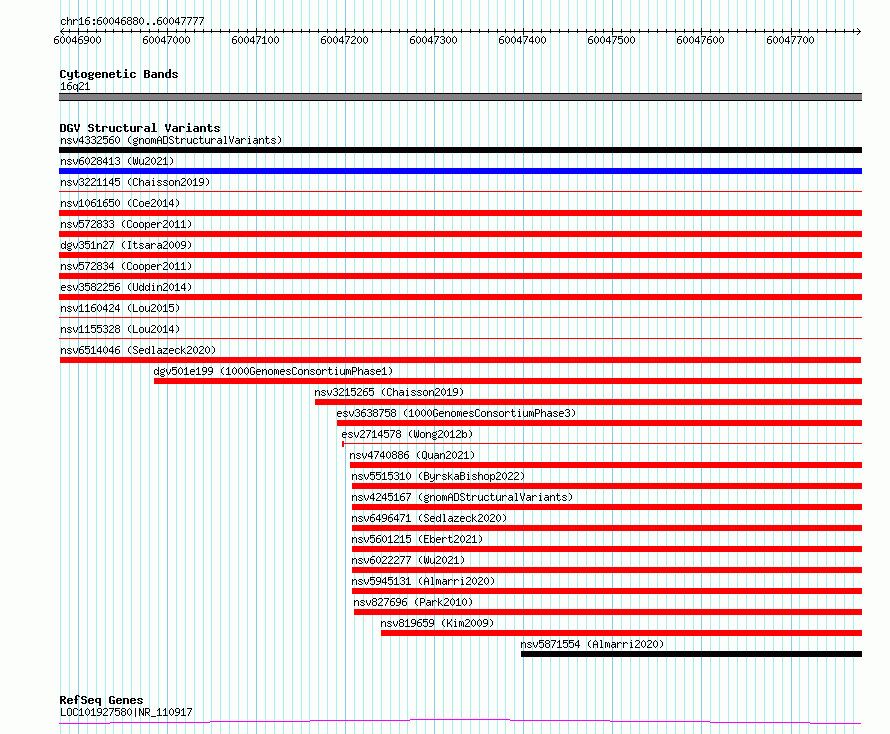The height and width of the screenshot is (734, 890).
Task: Open the nsv3221145 (Chaisson2019) variant
Action: [x=135, y=182]
